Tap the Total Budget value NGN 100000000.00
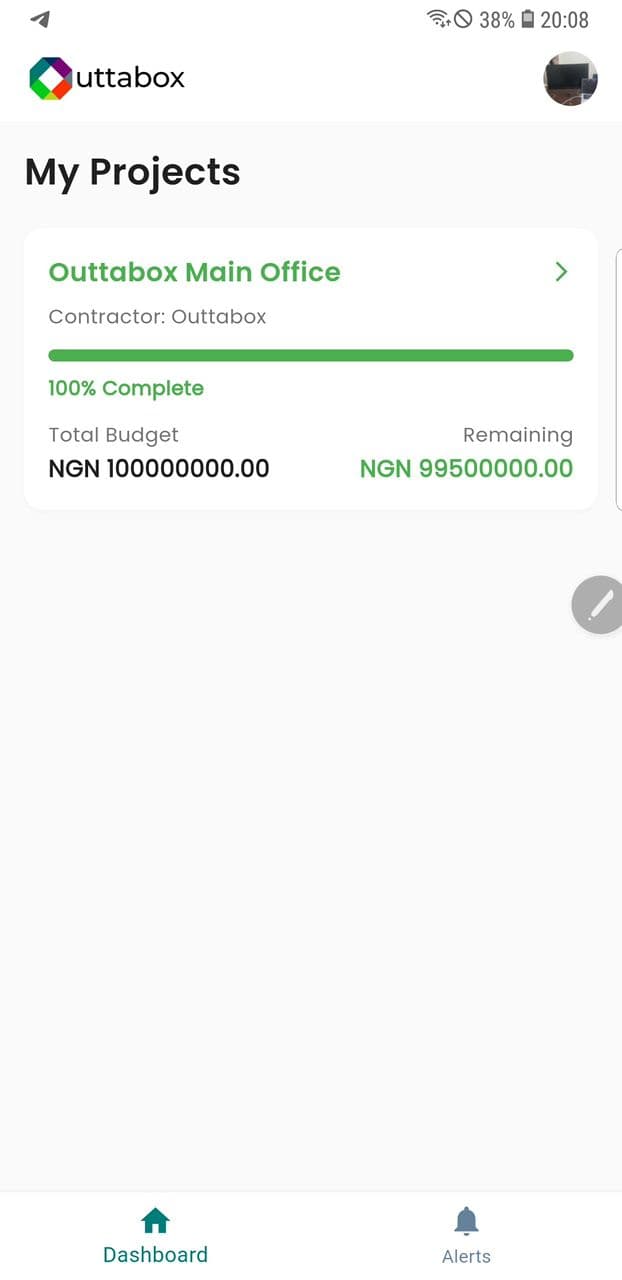 click(159, 467)
